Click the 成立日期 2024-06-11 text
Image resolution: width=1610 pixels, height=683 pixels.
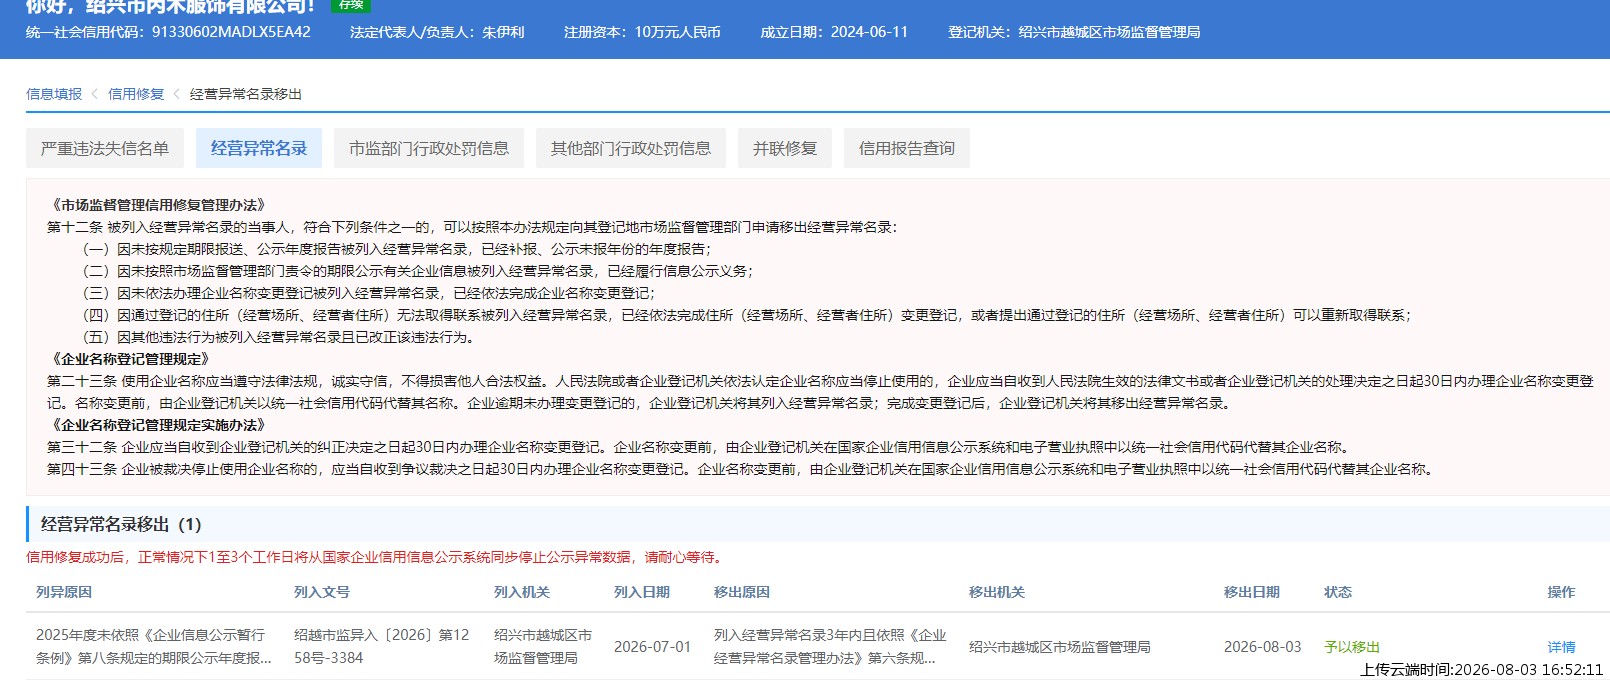coord(834,32)
